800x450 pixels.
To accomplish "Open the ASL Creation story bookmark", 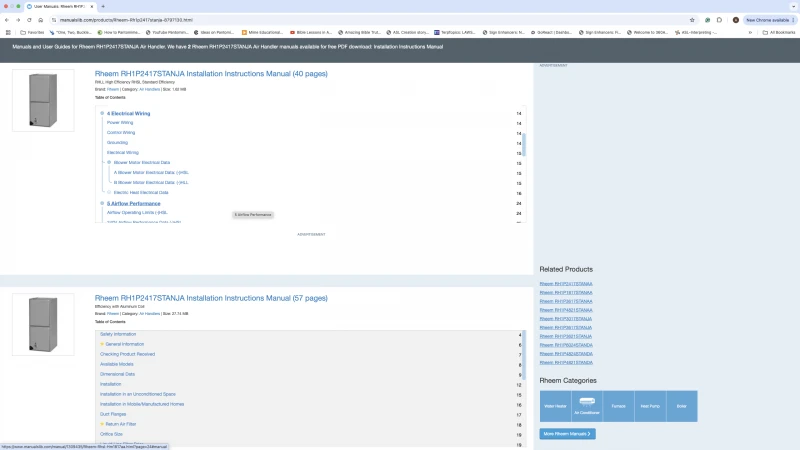I will pos(408,32).
